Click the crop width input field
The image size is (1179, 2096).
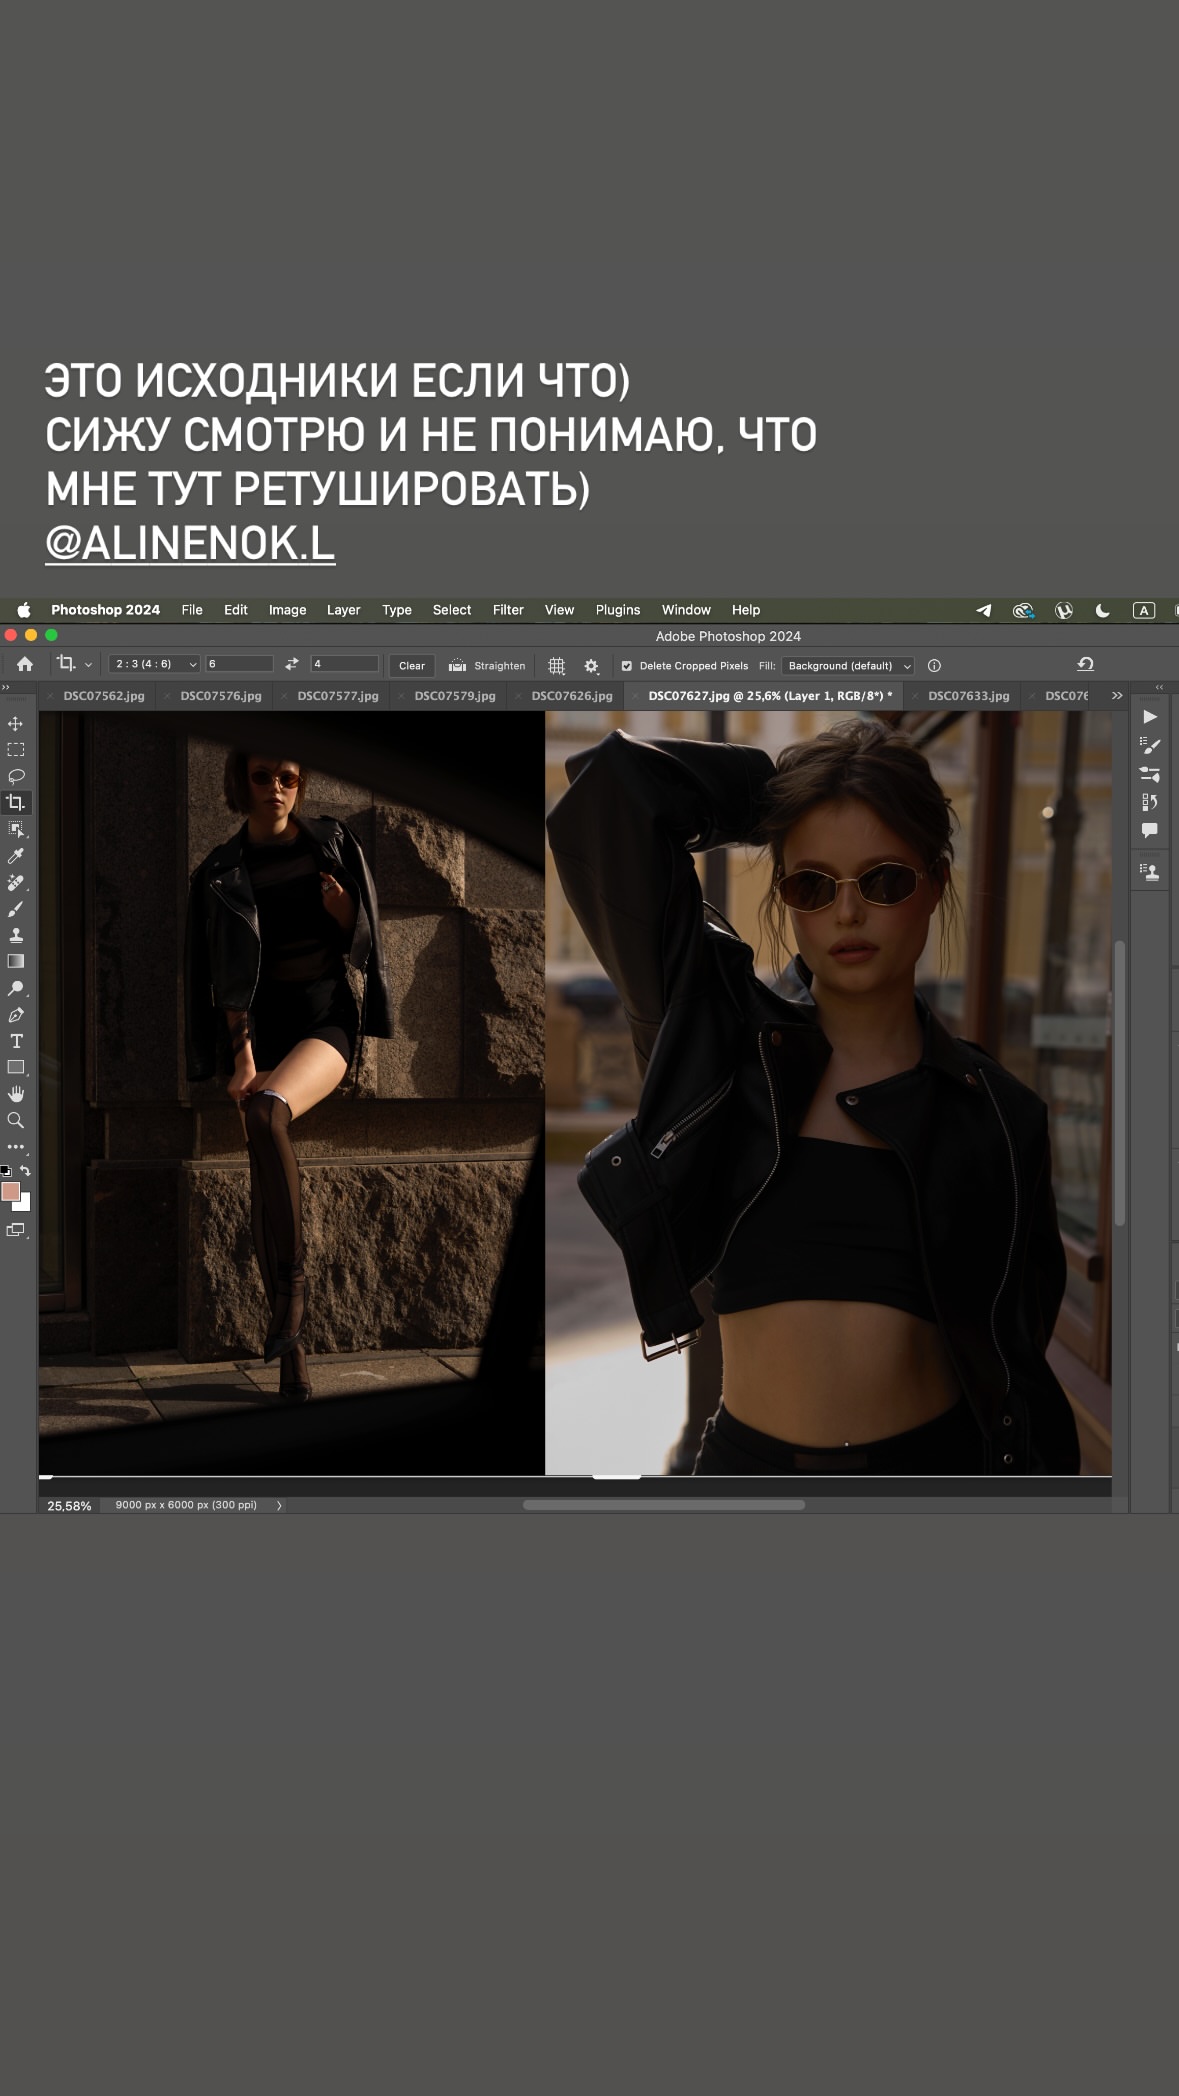click(x=240, y=664)
